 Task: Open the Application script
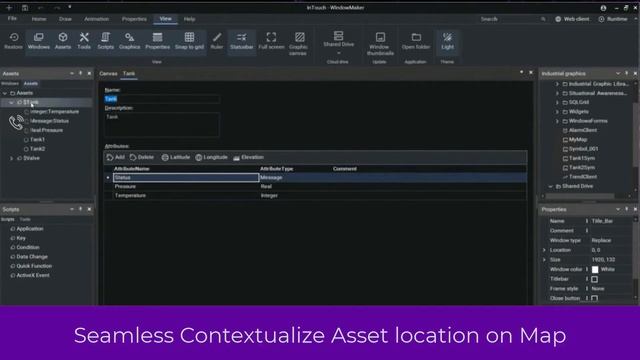click(30, 229)
